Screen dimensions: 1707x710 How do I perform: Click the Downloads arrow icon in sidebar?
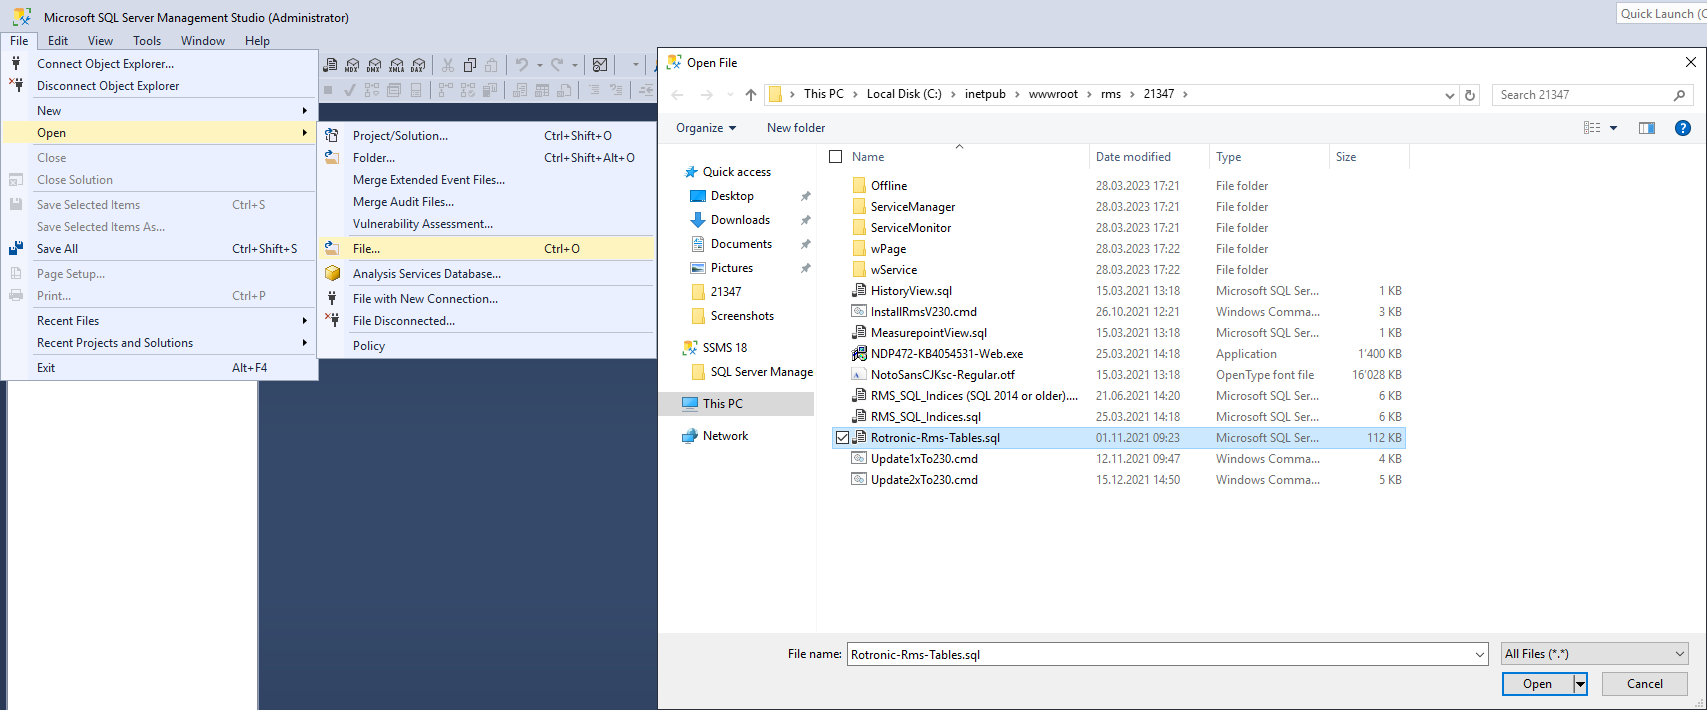click(x=698, y=220)
